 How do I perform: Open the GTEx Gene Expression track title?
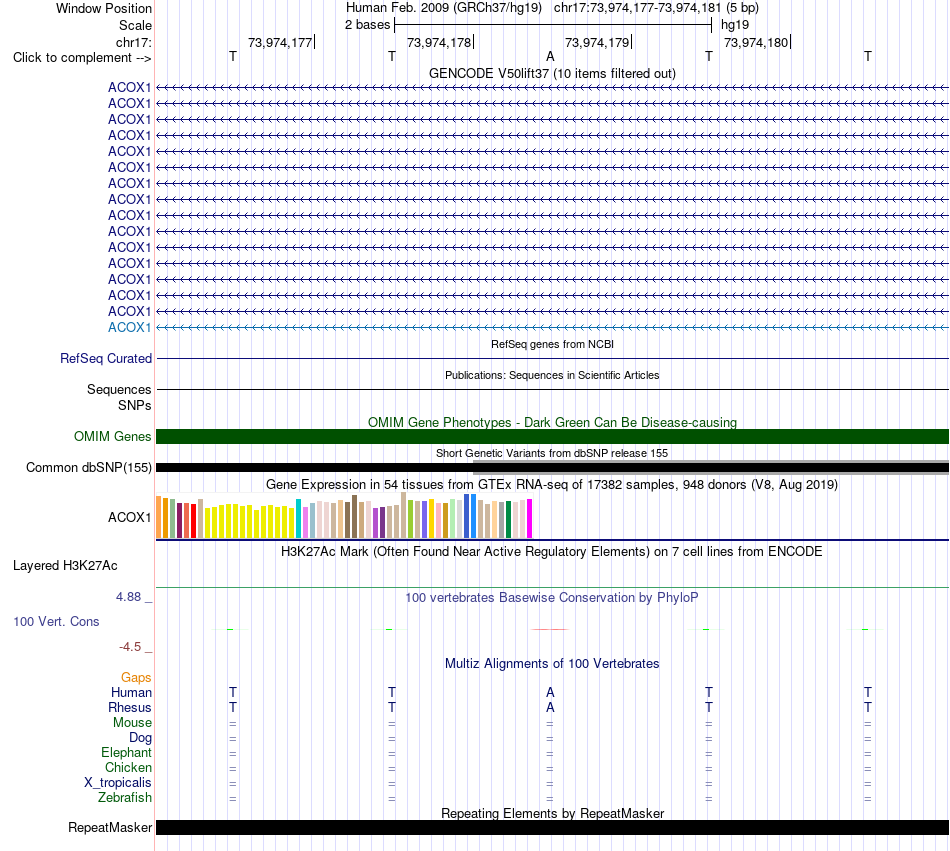pyautogui.click(x=552, y=485)
